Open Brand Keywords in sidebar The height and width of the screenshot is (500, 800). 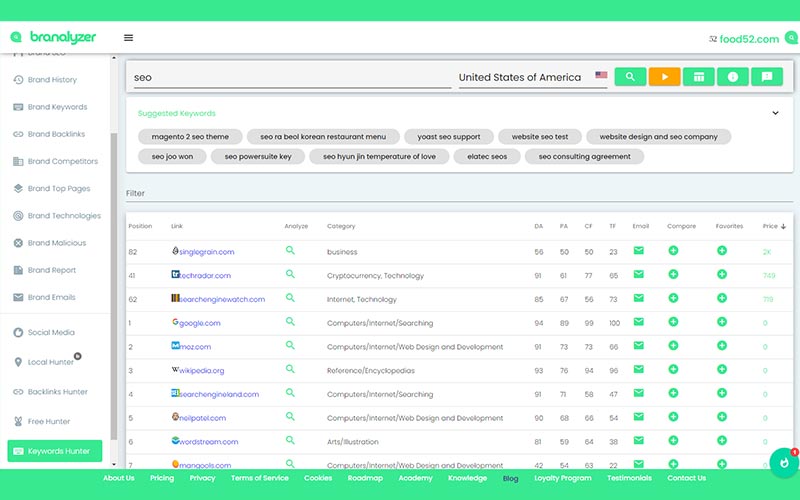[57, 107]
